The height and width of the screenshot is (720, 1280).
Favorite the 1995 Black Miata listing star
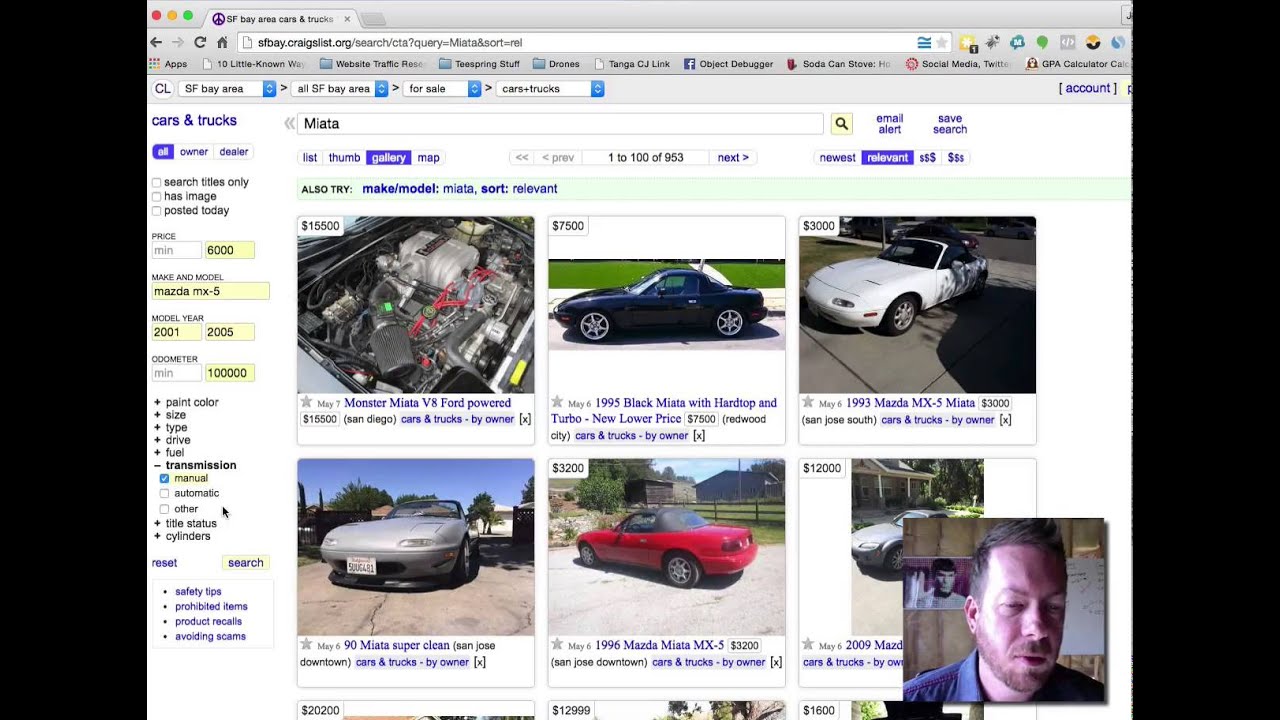click(x=557, y=402)
